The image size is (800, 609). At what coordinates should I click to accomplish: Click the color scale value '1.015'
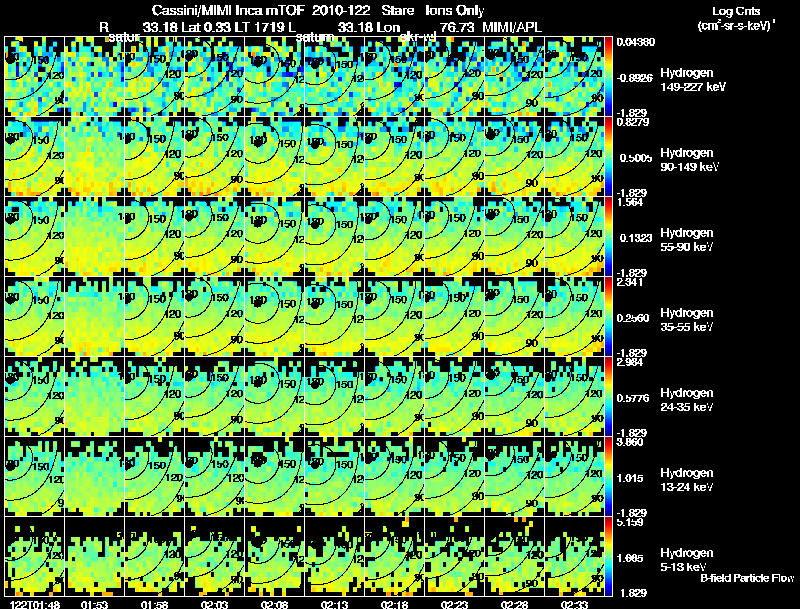632,478
